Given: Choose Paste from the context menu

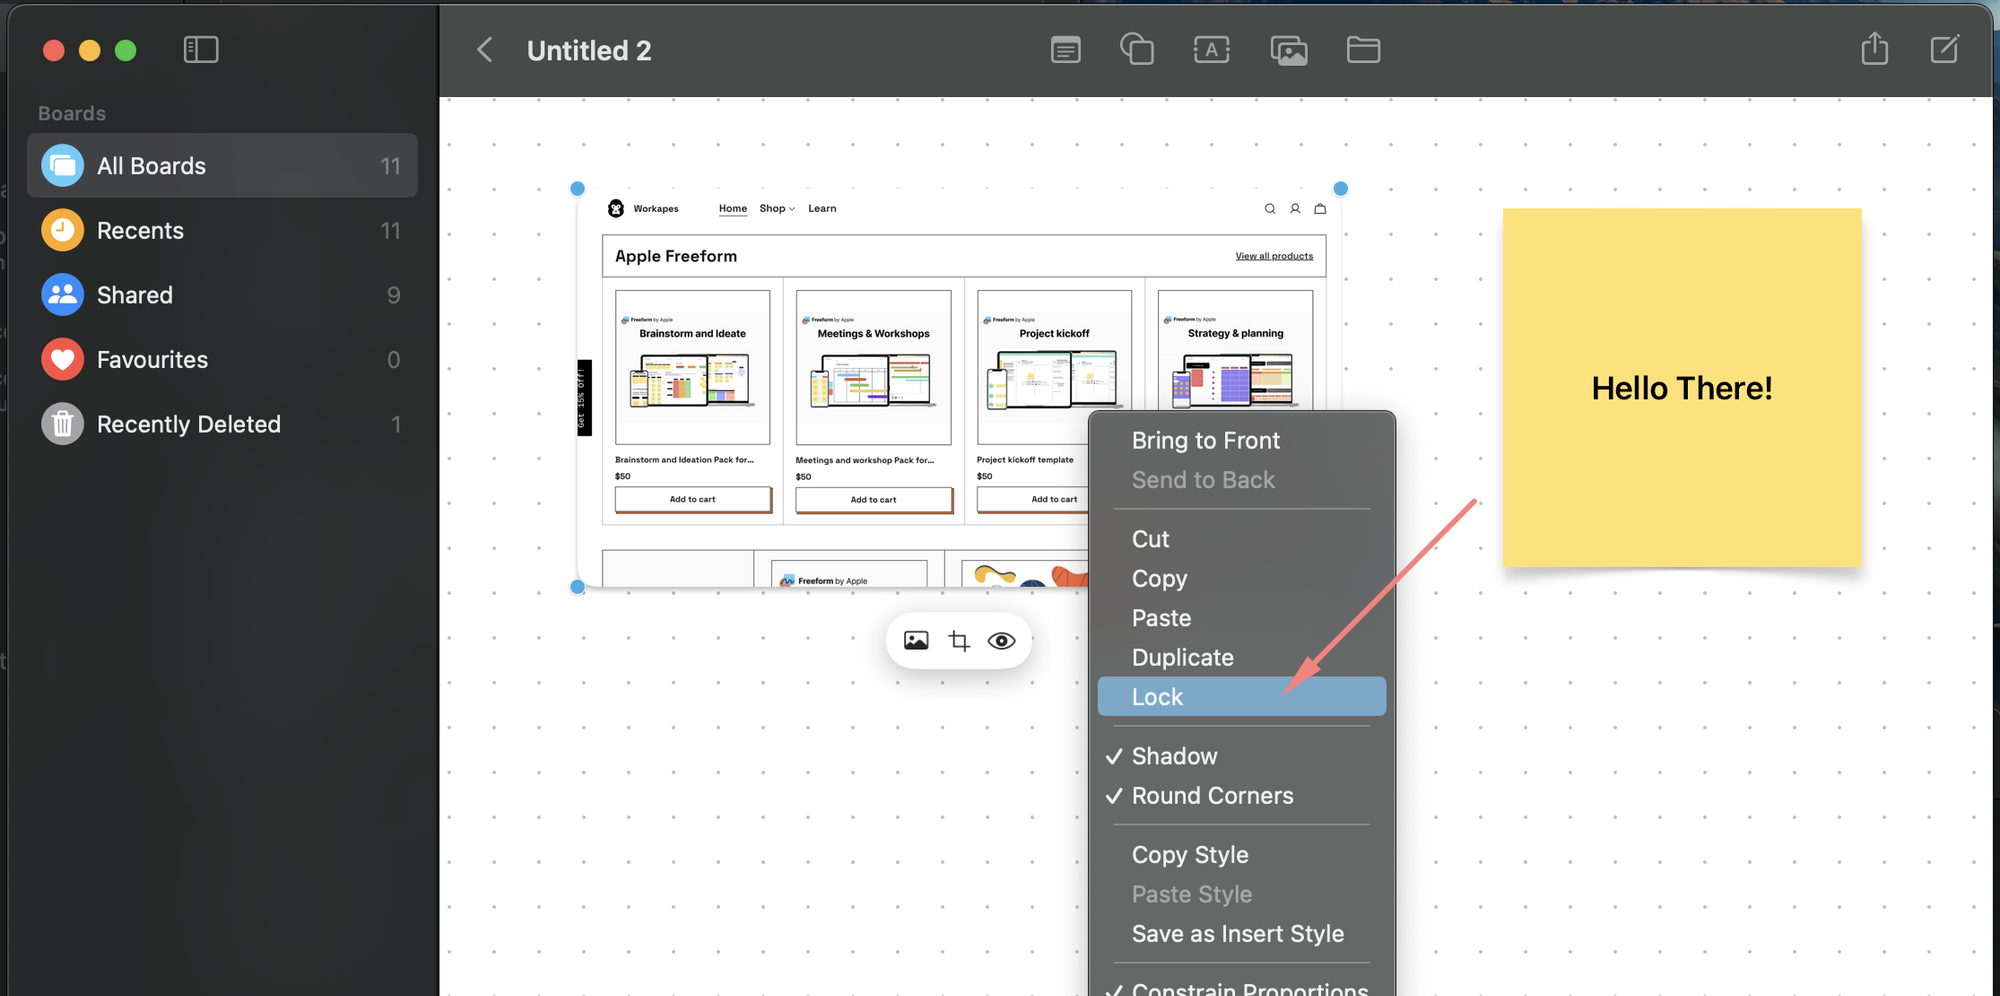Looking at the screenshot, I should coord(1241,618).
